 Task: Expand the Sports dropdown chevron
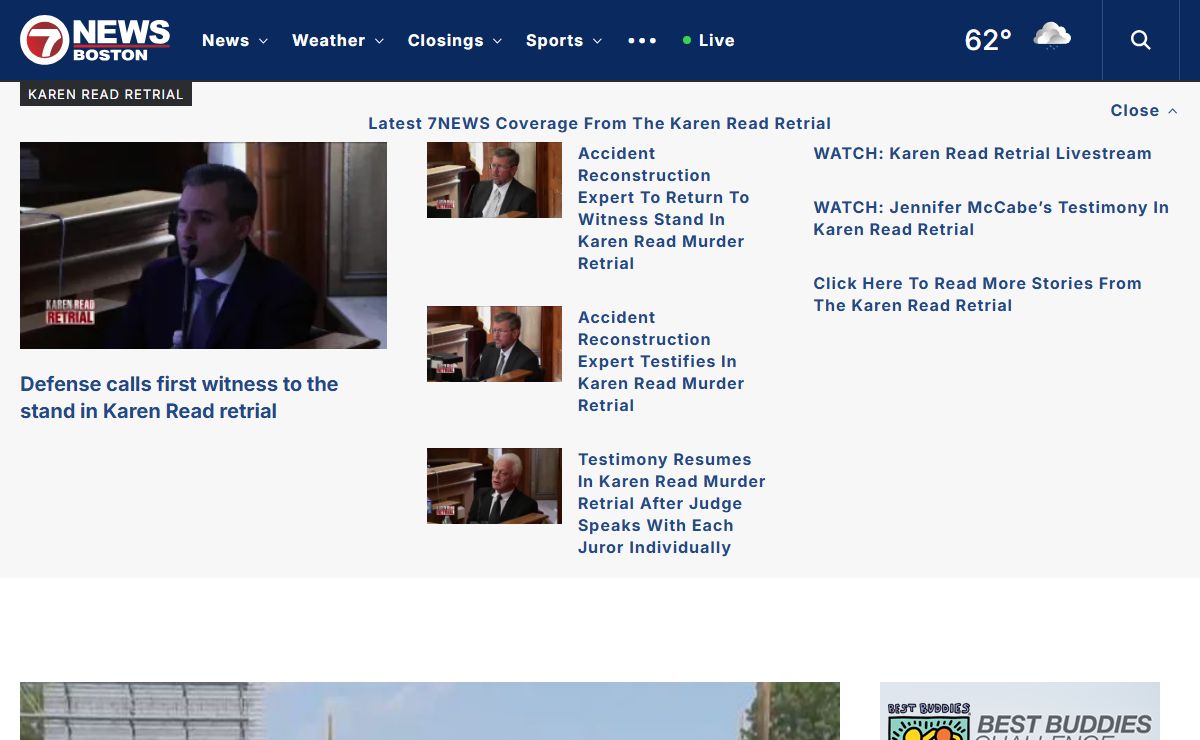[597, 41]
